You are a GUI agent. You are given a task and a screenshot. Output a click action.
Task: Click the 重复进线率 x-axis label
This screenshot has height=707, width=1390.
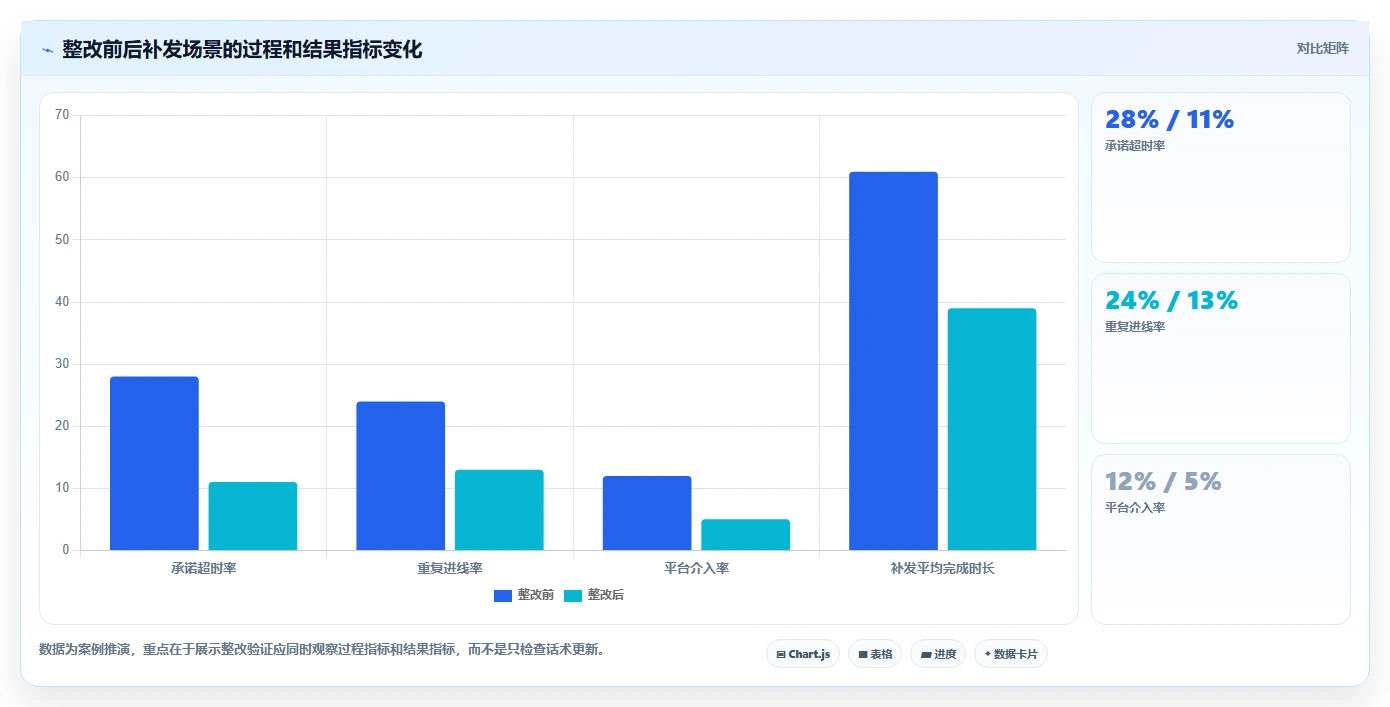point(450,568)
